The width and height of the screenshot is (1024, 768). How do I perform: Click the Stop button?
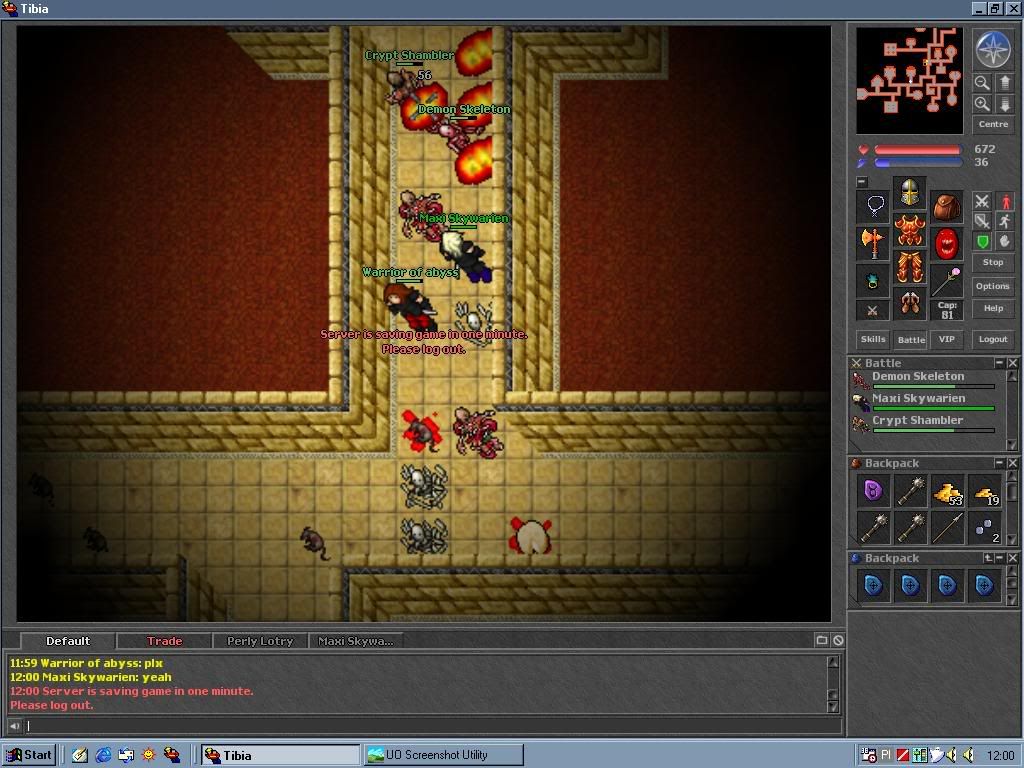(x=993, y=262)
